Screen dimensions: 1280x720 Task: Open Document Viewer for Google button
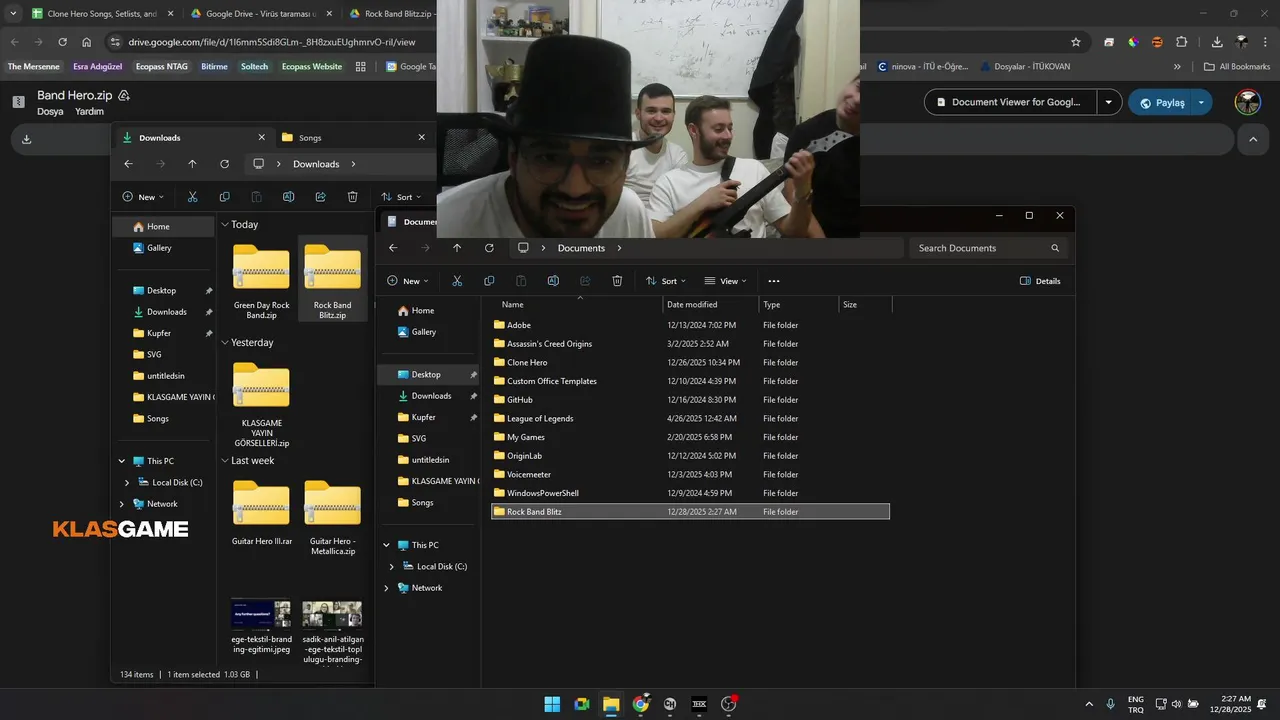point(1010,102)
